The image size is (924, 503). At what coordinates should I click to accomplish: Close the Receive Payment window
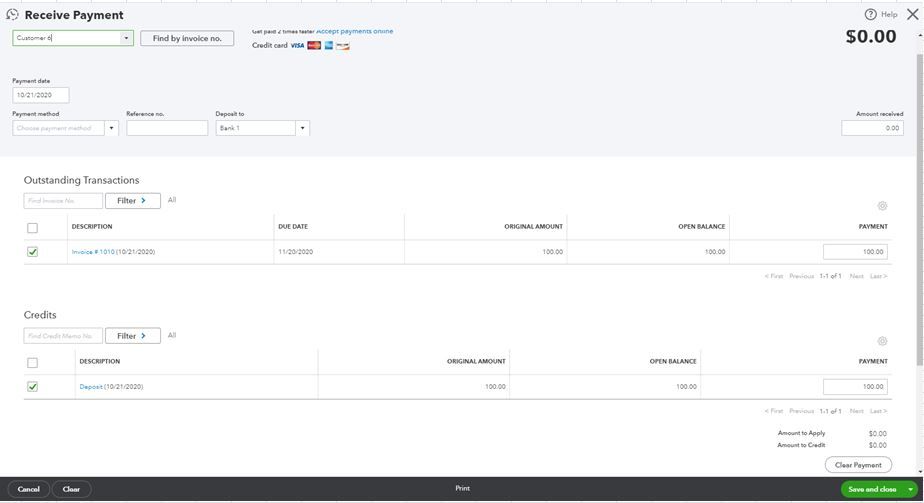point(913,14)
